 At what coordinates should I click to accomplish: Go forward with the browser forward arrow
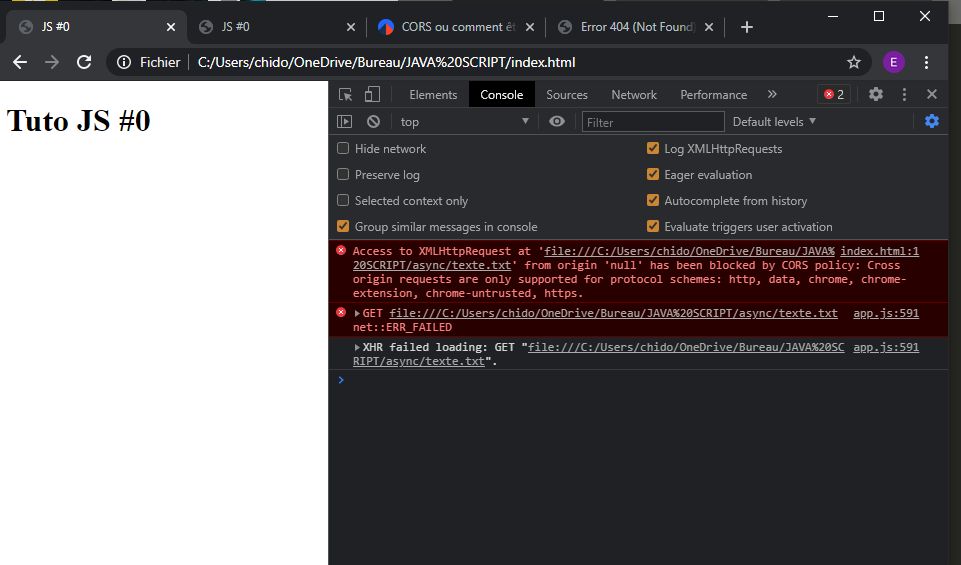52,62
